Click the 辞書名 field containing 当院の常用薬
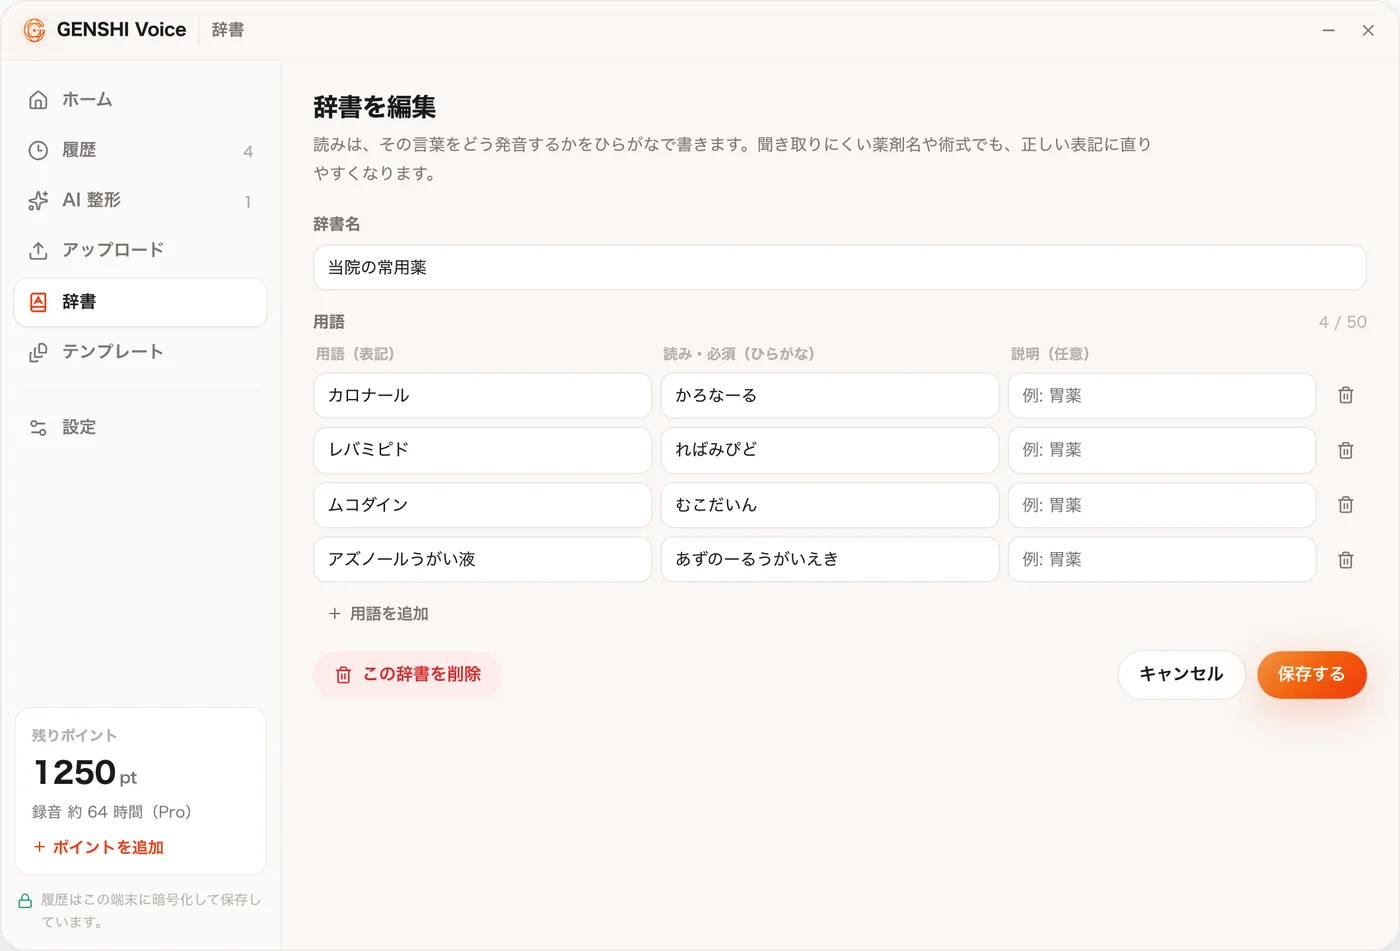The width and height of the screenshot is (1400, 951). click(x=840, y=268)
